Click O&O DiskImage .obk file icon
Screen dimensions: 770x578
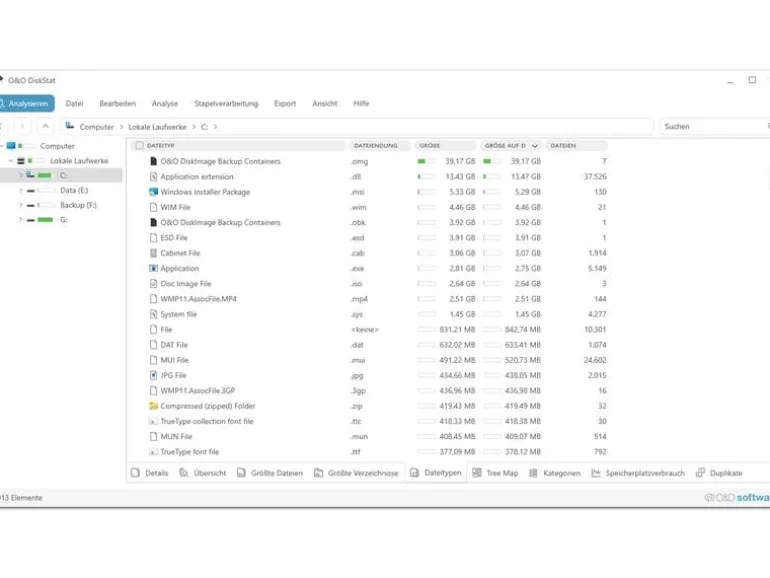coord(153,222)
